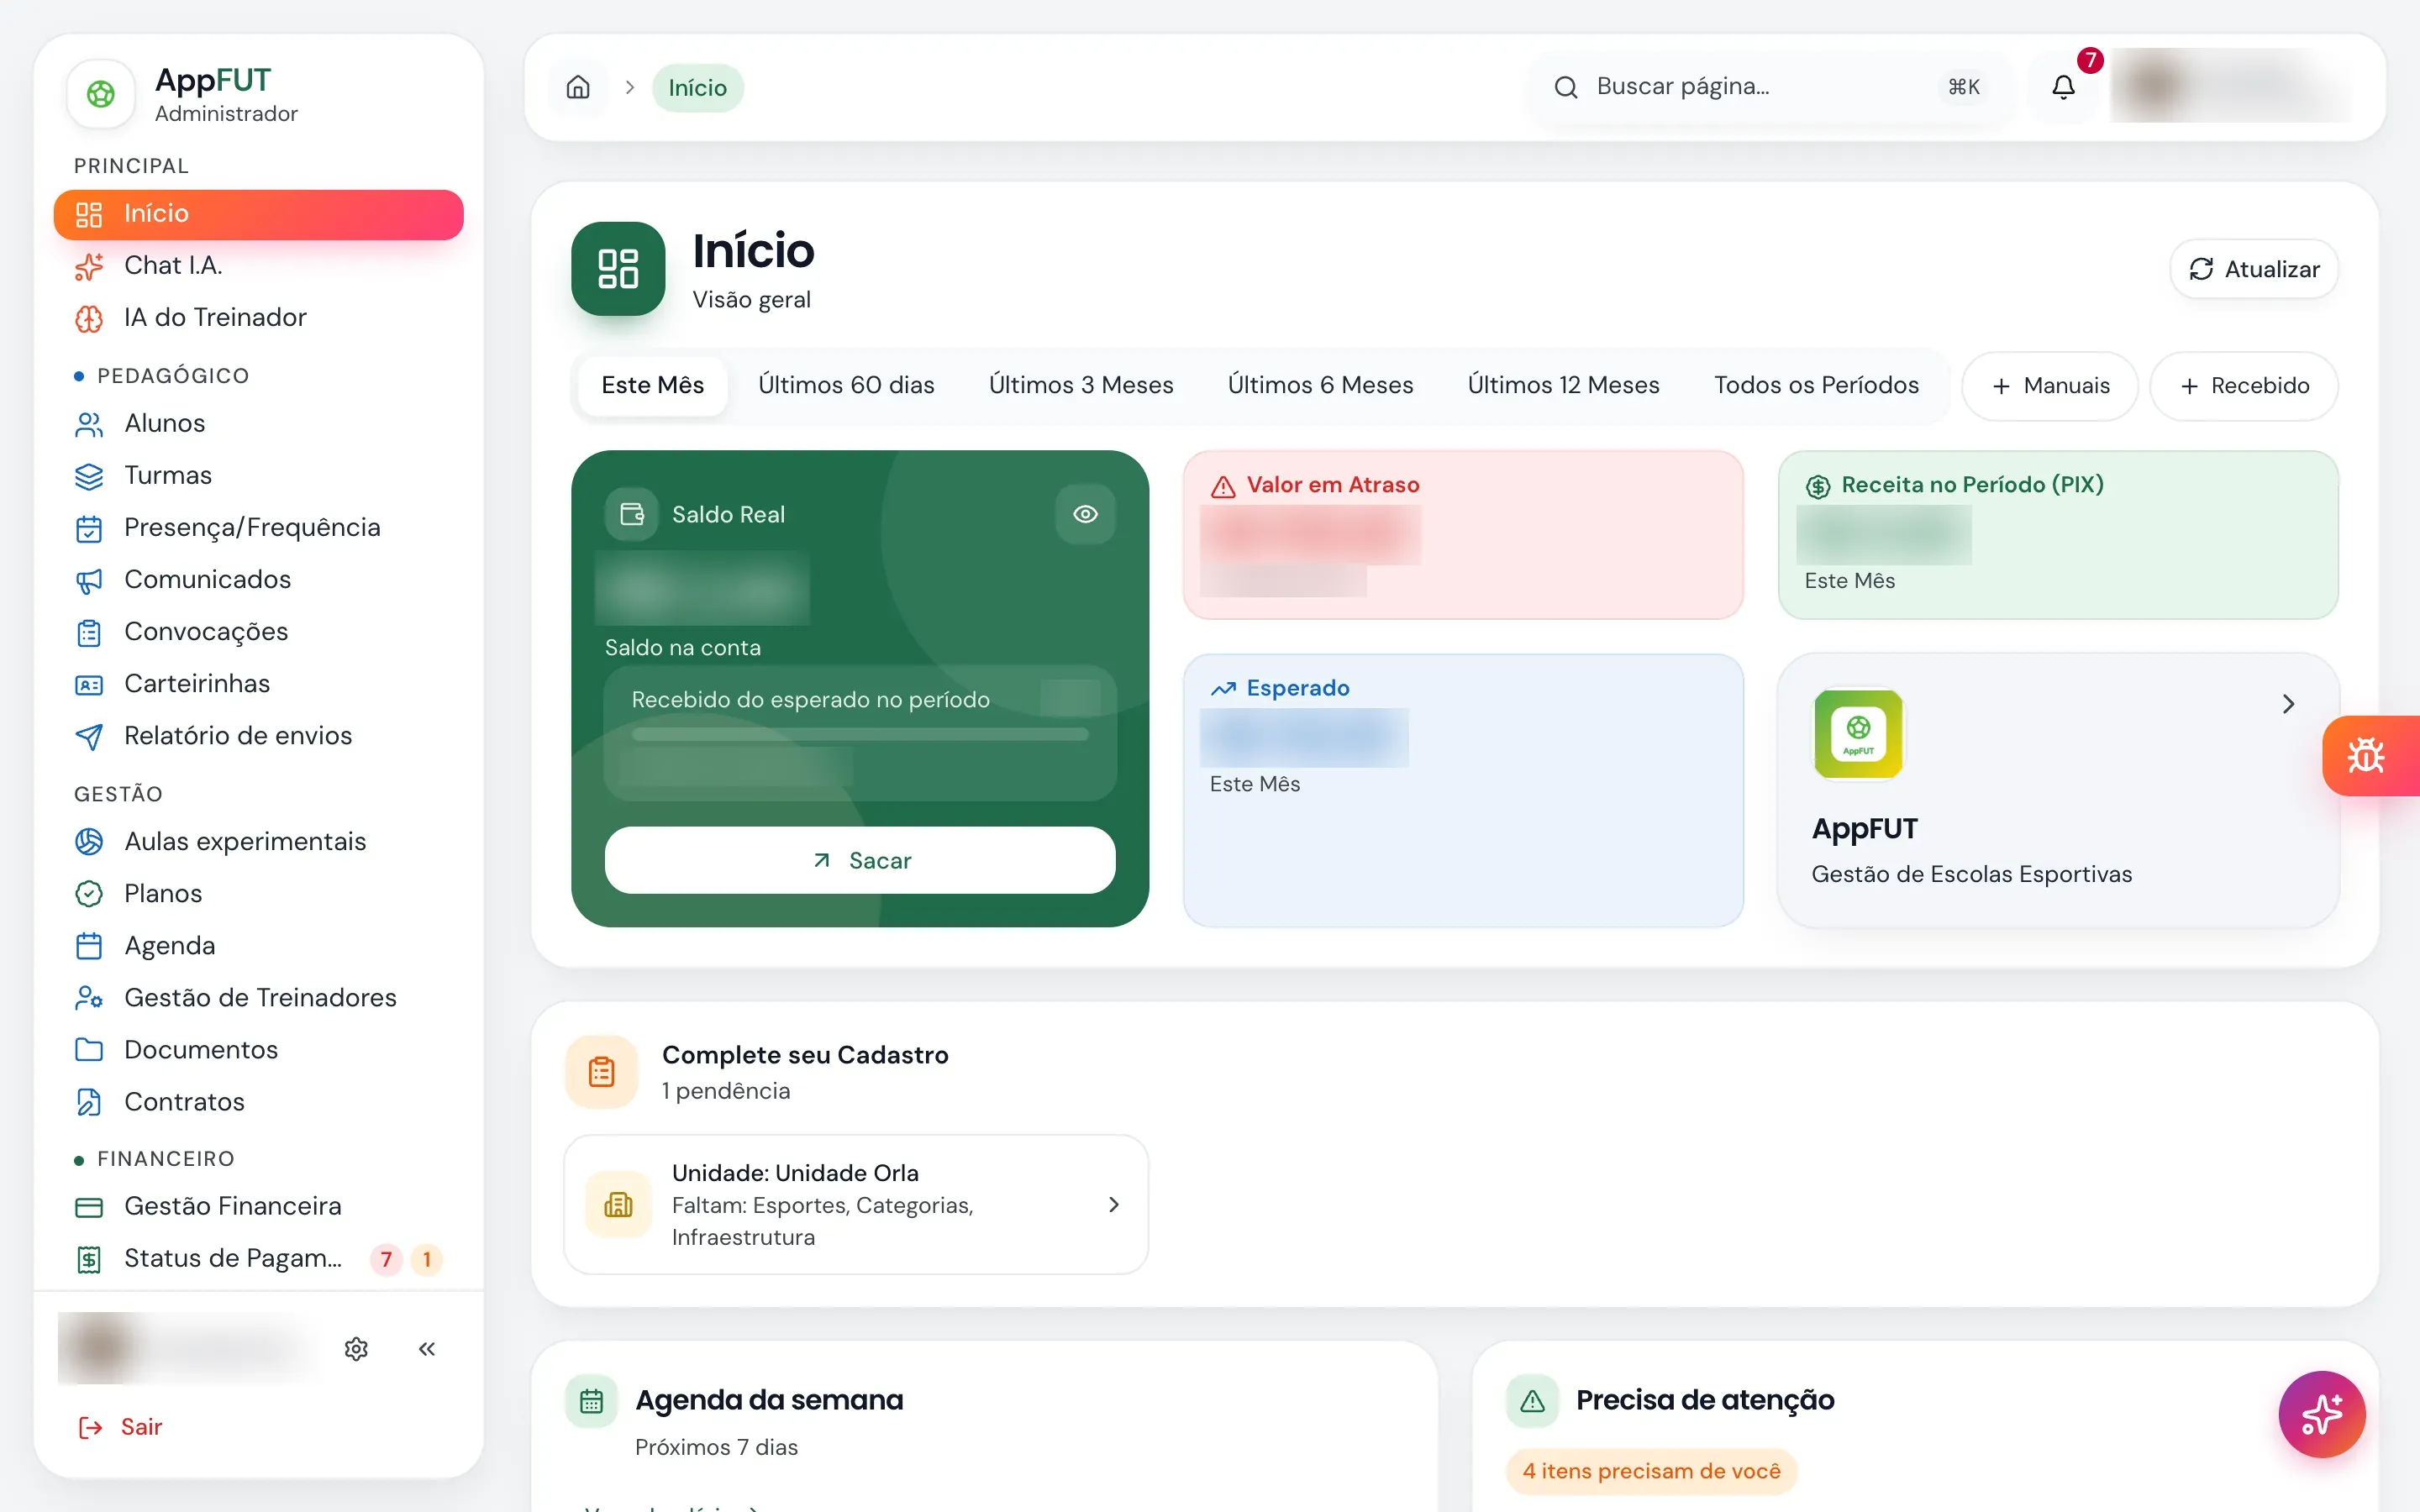Image resolution: width=2420 pixels, height=1512 pixels.
Task: Click the + Manuais button
Action: pyautogui.click(x=2050, y=386)
